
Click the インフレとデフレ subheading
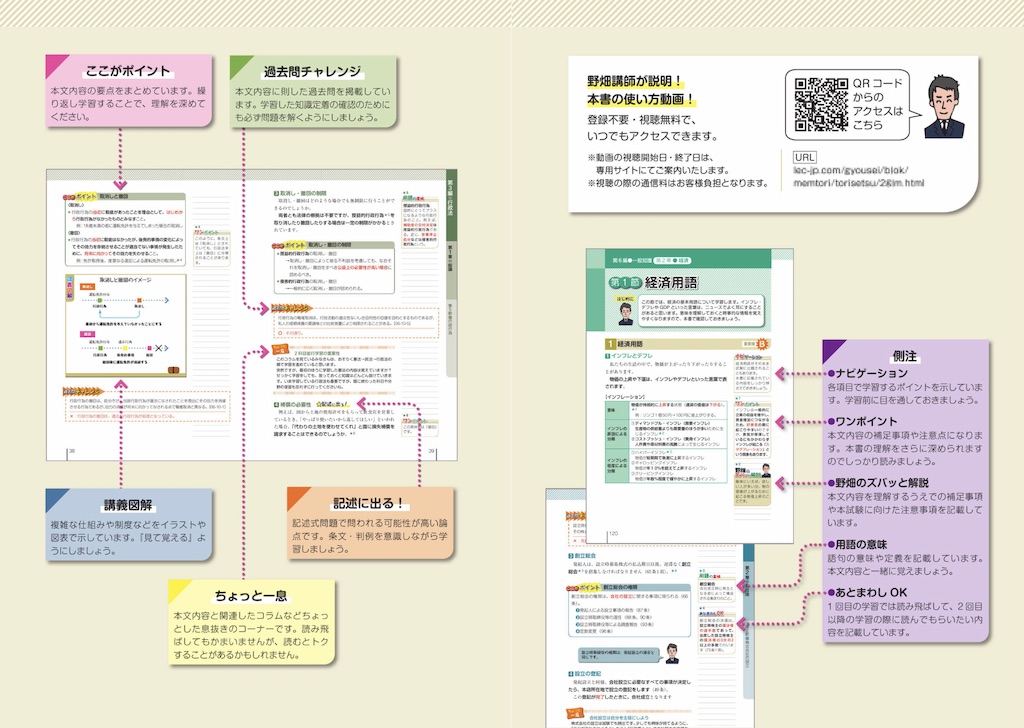[x=629, y=356]
